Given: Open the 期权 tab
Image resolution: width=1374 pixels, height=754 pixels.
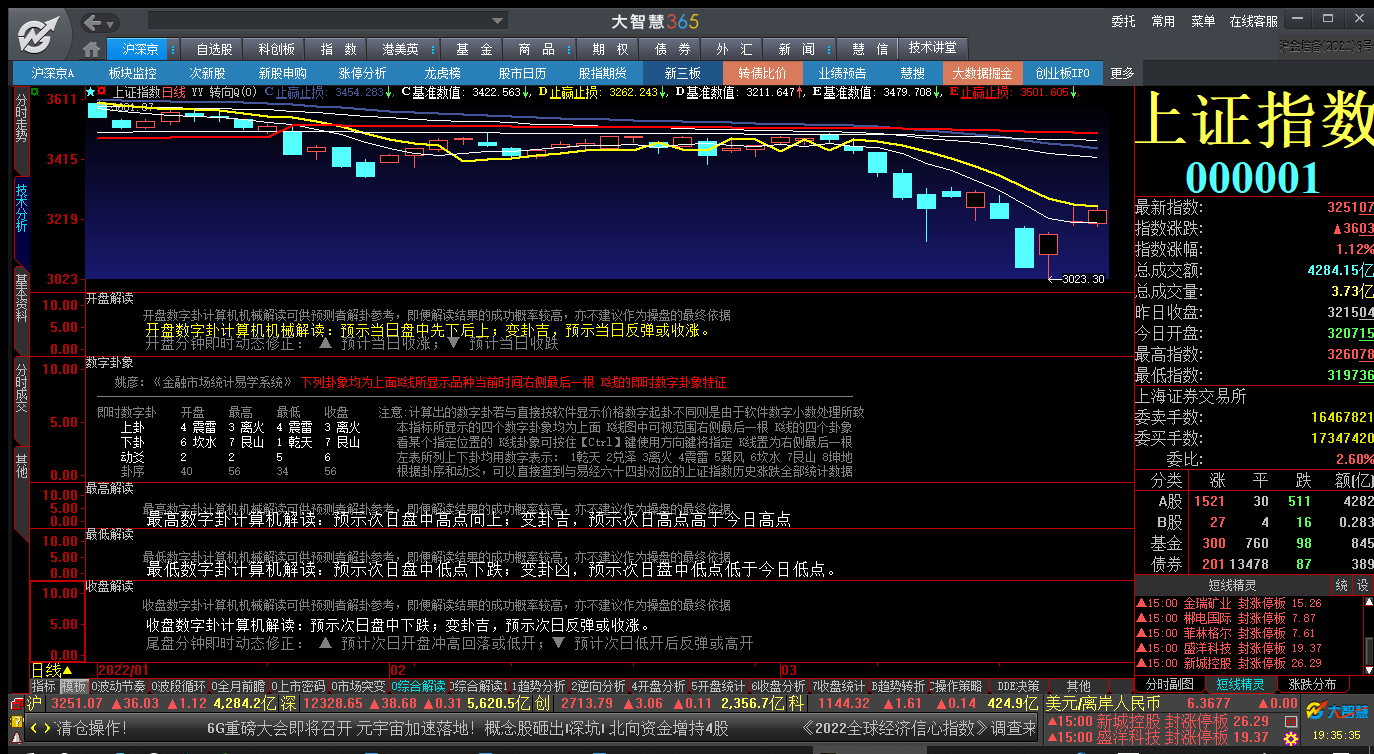Looking at the screenshot, I should coord(610,49).
